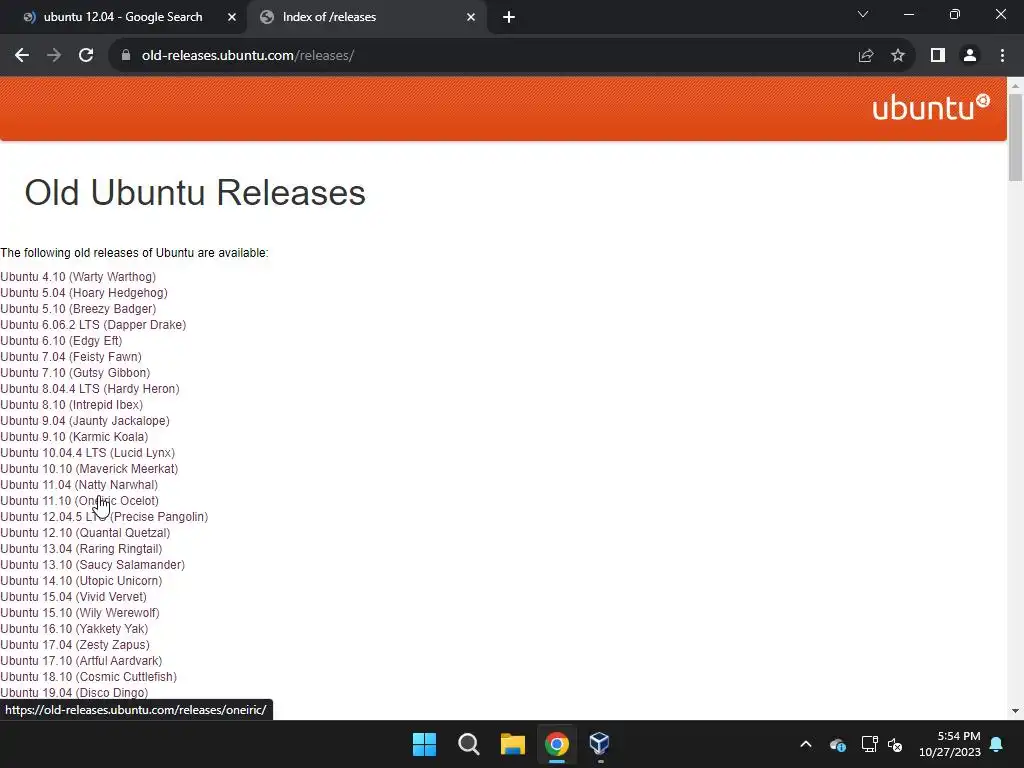Screen dimensions: 1024x768
Task: Open File Explorer from the taskbar
Action: coord(513,744)
